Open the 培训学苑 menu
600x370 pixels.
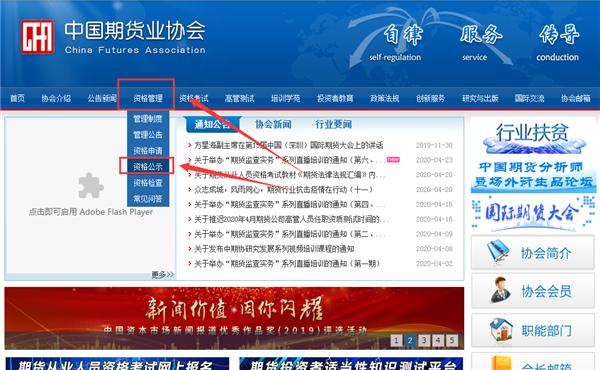tap(285, 98)
